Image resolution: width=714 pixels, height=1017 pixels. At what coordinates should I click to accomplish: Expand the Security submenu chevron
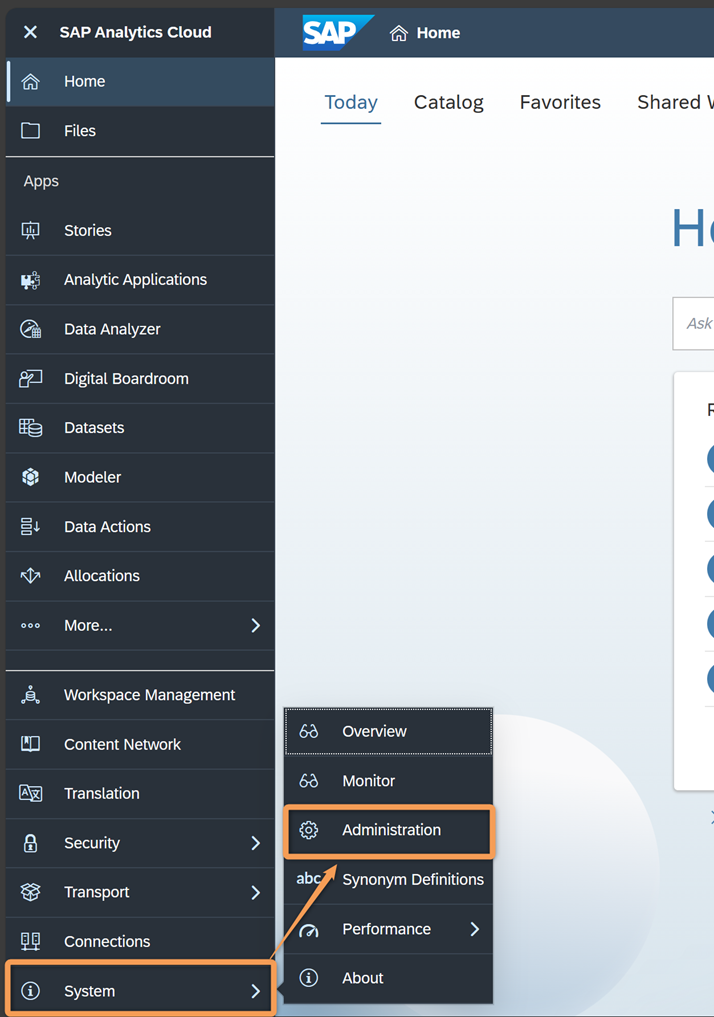point(256,843)
